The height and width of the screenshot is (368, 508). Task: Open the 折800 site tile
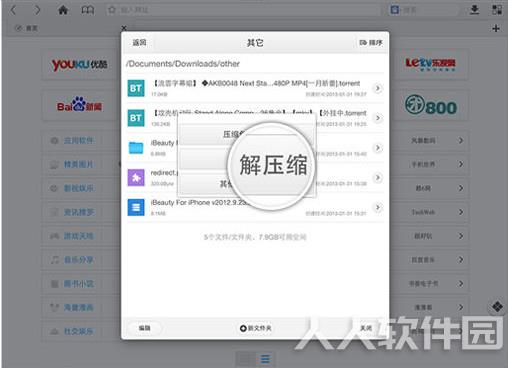(430, 106)
